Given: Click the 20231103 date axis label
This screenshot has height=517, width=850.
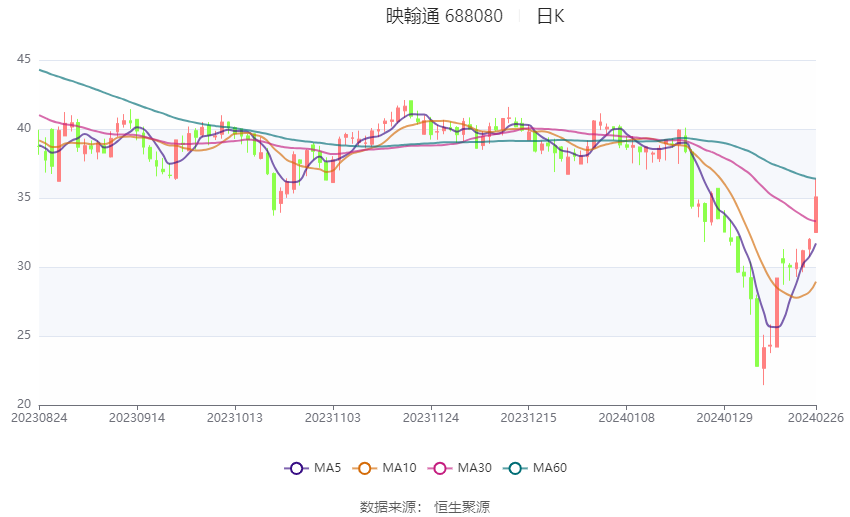Looking at the screenshot, I should tap(333, 418).
